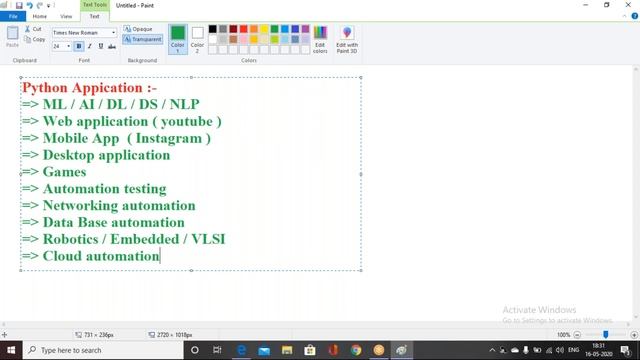The image size is (640, 360).
Task: Click the vertical scrollbar up arrow
Action: tap(636, 70)
